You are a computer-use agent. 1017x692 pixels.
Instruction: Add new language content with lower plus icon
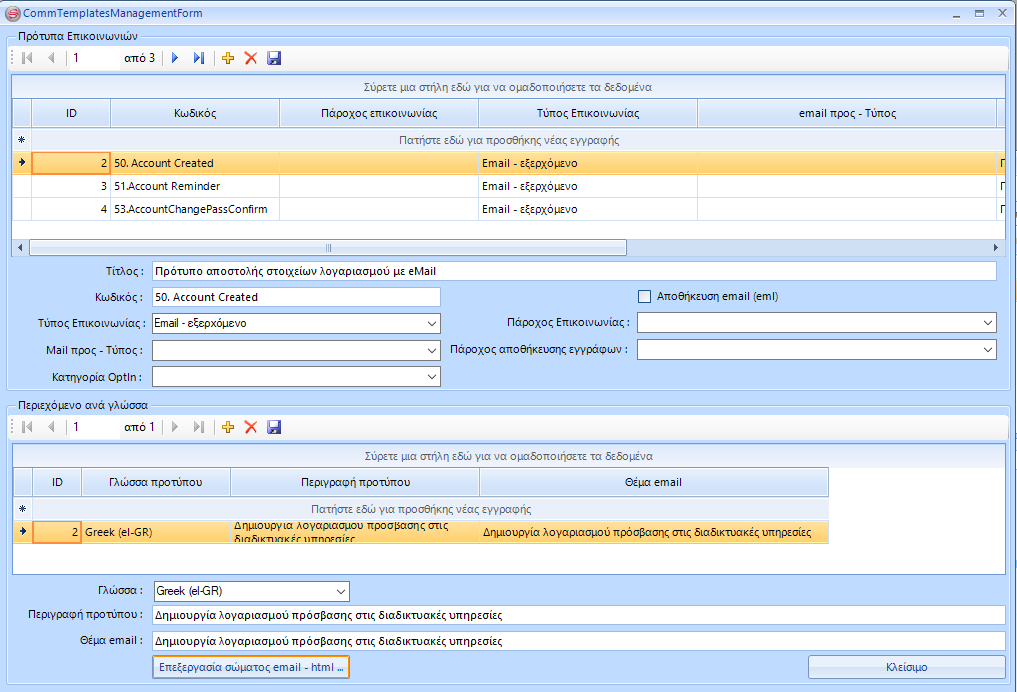coord(228,427)
